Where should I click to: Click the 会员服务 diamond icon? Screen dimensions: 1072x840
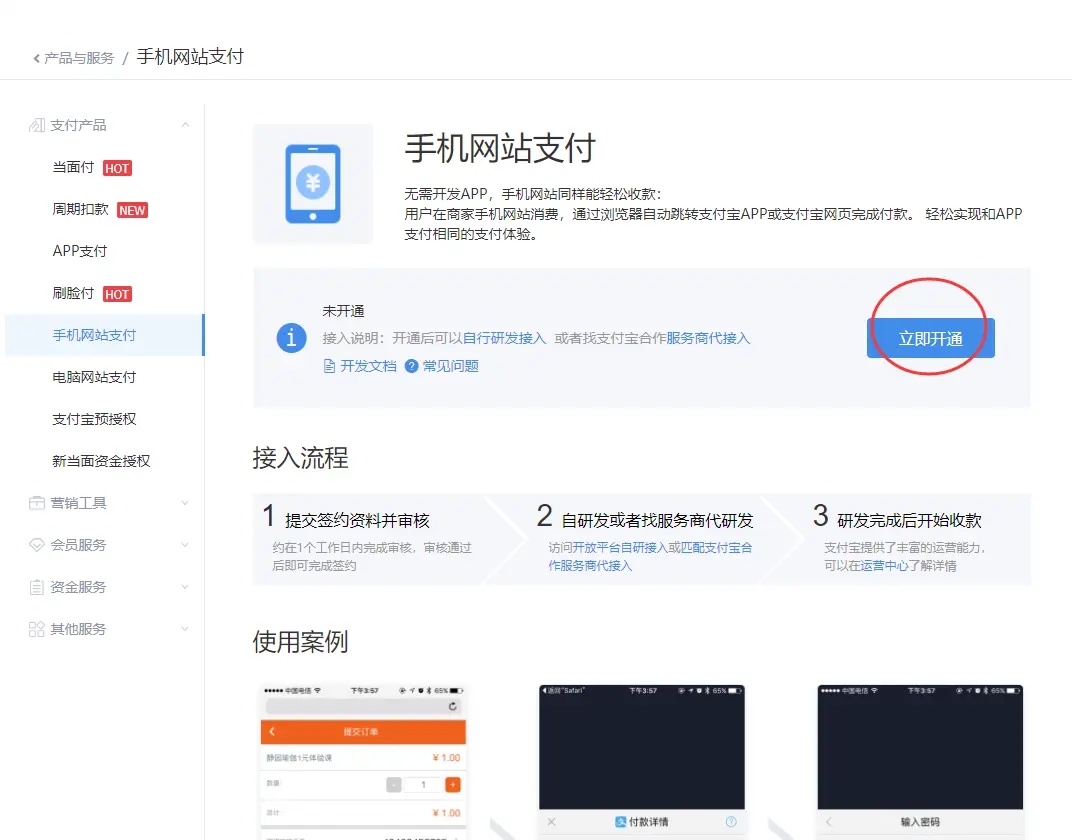[x=37, y=545]
